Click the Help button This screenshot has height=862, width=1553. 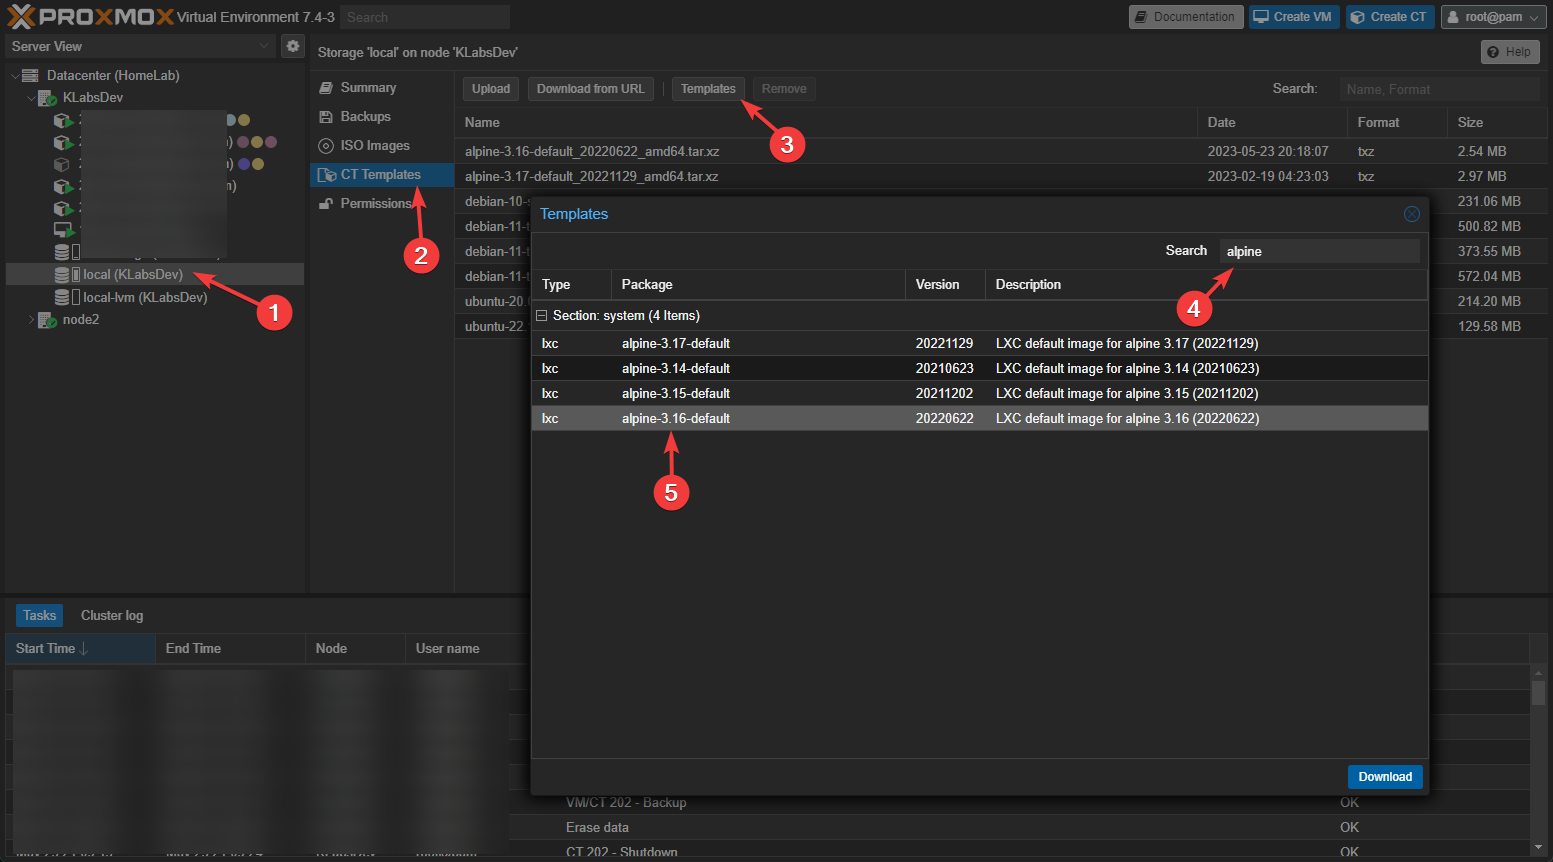1509,52
